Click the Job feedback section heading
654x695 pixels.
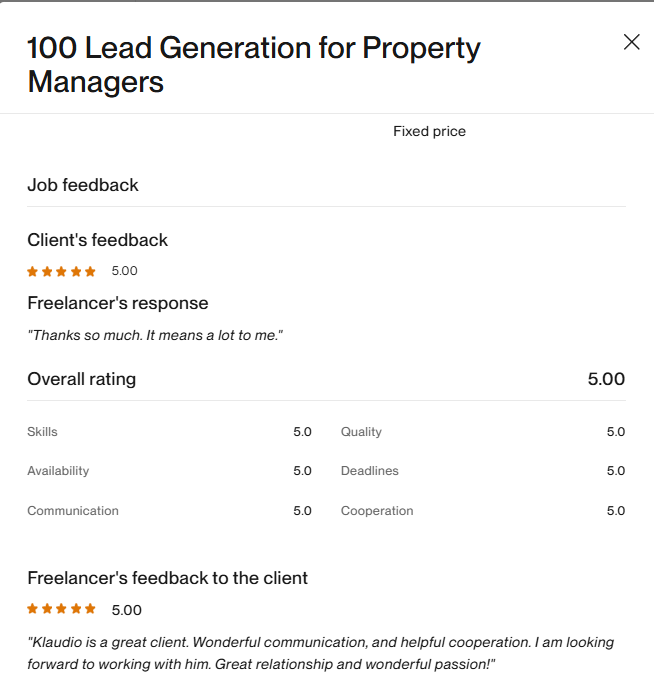coord(83,185)
